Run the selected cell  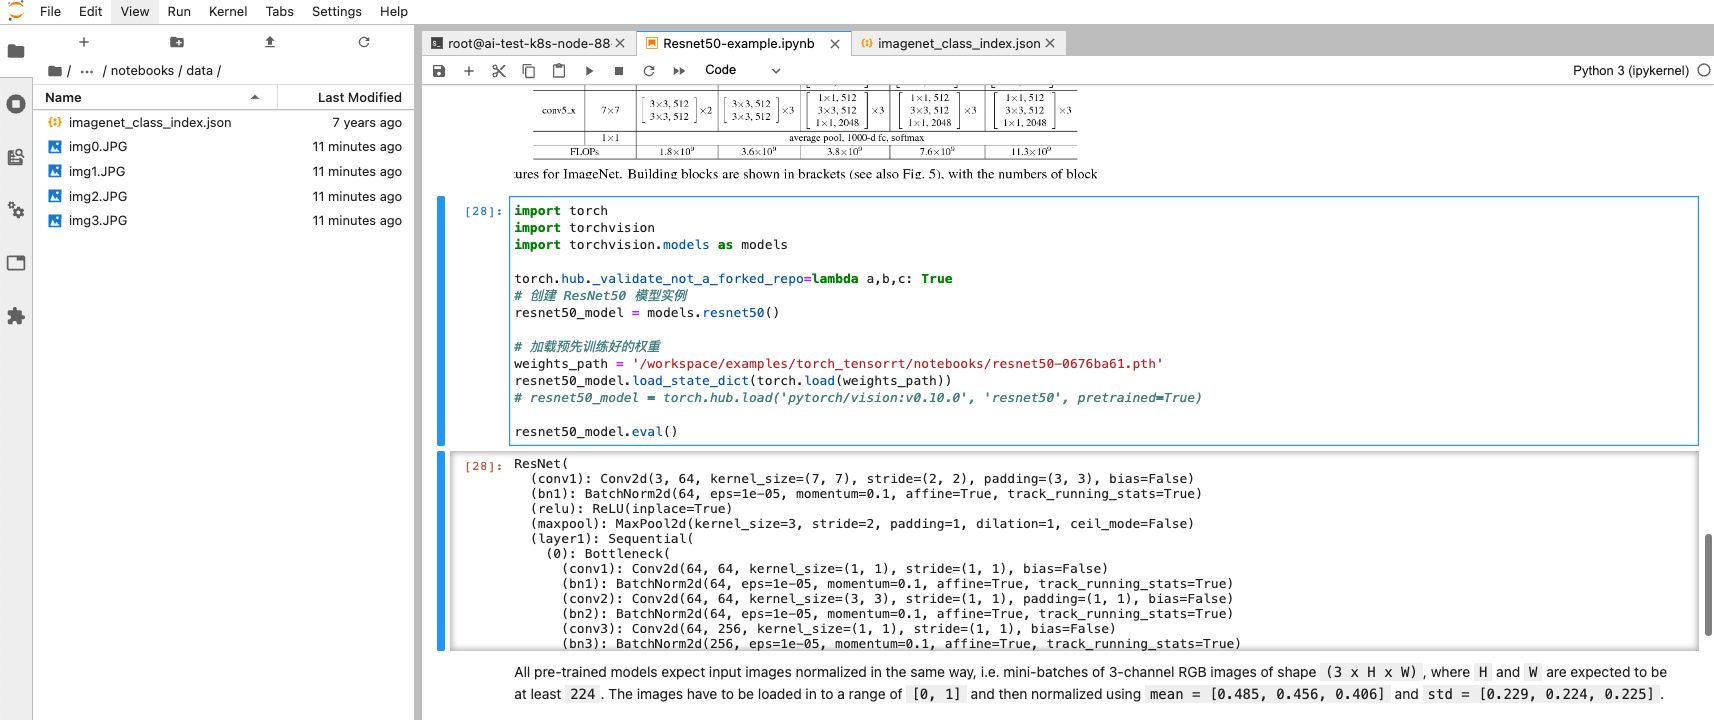(589, 71)
